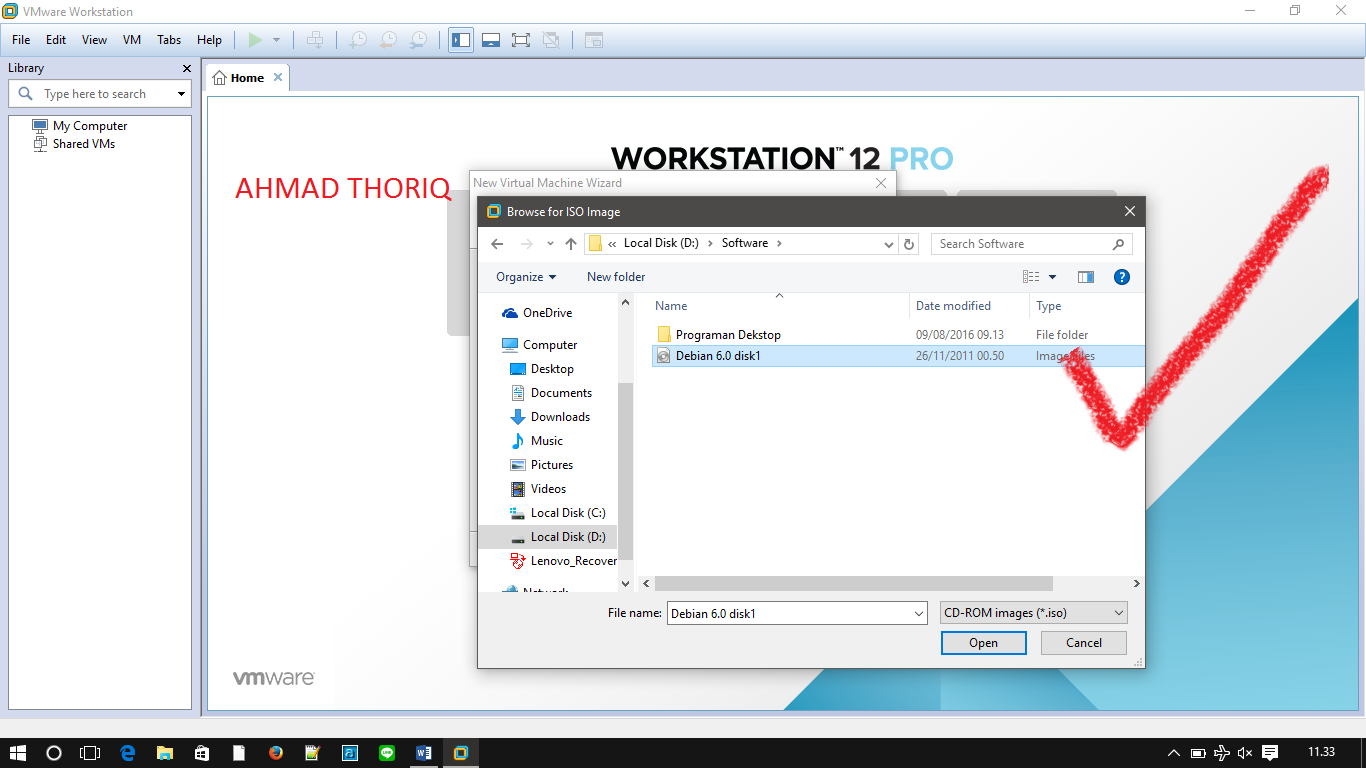This screenshot has width=1366, height=768.
Task: Open VMware Workstation from the taskbar
Action: (461, 752)
